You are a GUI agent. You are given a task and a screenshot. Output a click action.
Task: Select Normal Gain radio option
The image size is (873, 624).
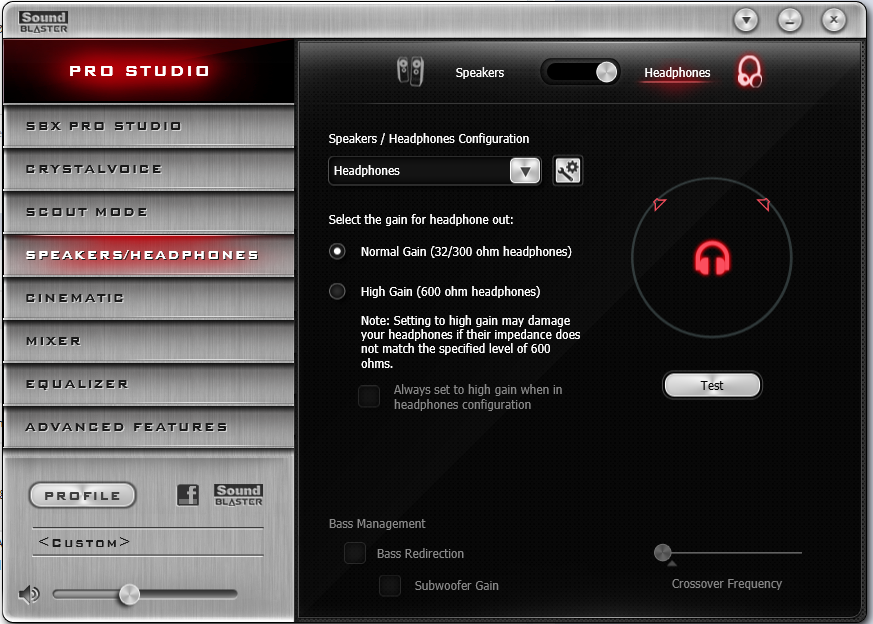pyautogui.click(x=337, y=252)
